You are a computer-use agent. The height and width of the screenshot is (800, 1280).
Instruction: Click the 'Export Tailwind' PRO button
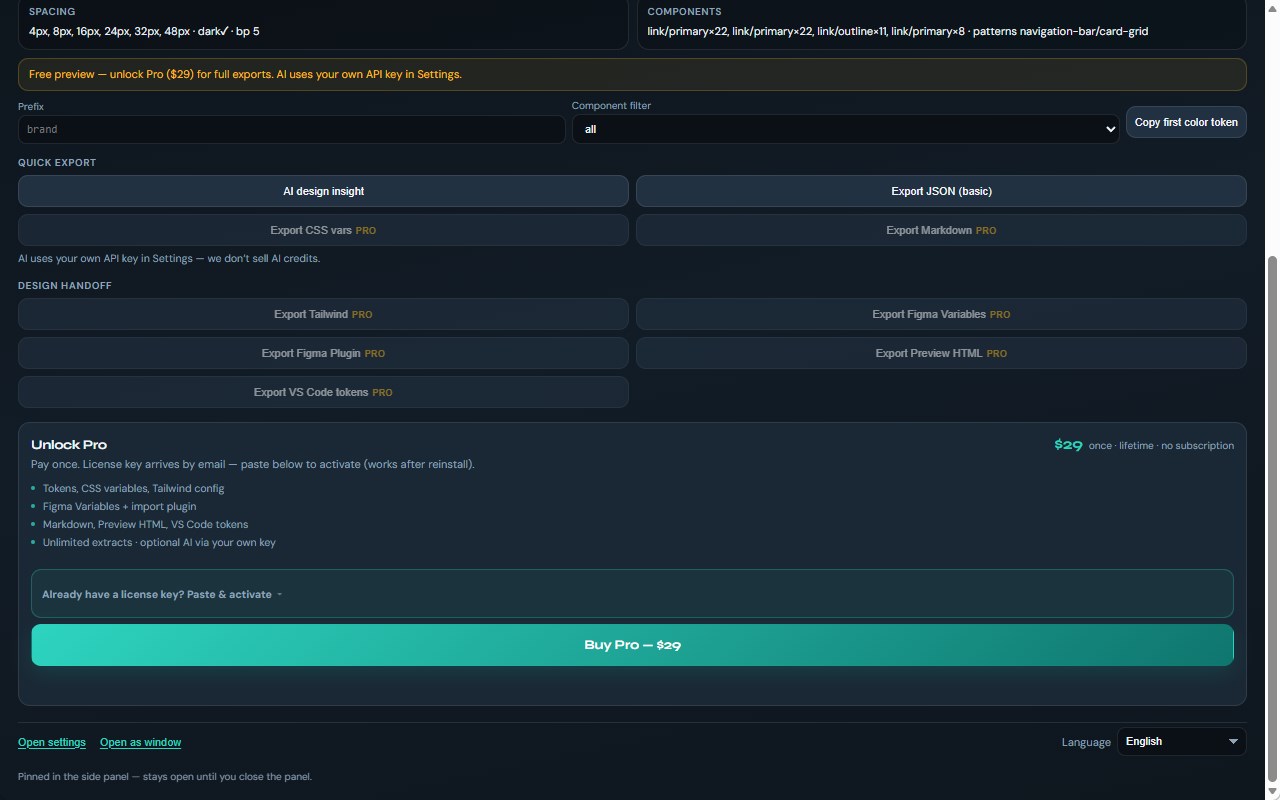click(x=323, y=314)
